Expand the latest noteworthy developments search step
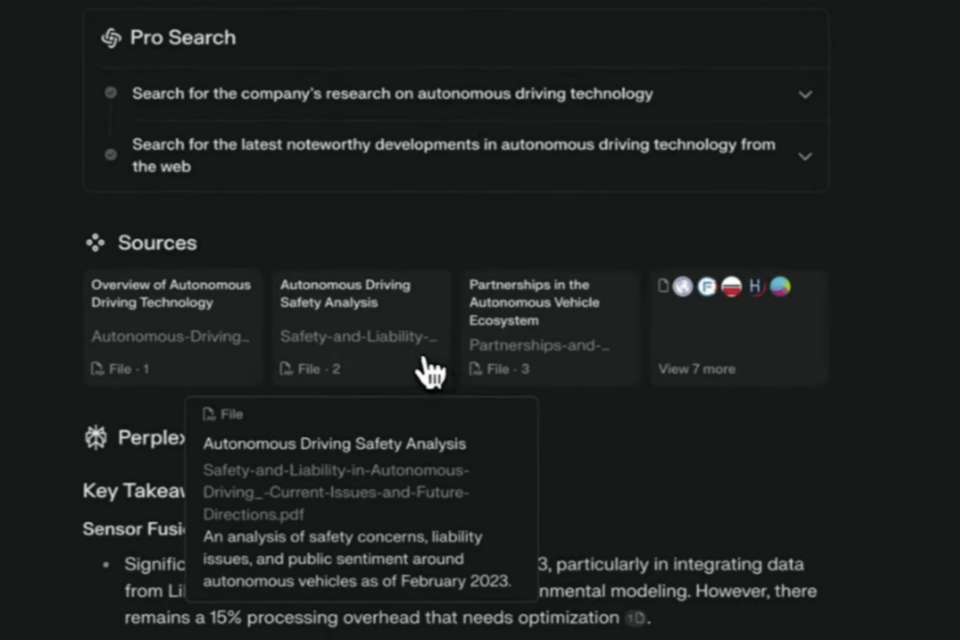Image resolution: width=960 pixels, height=640 pixels. click(x=805, y=156)
